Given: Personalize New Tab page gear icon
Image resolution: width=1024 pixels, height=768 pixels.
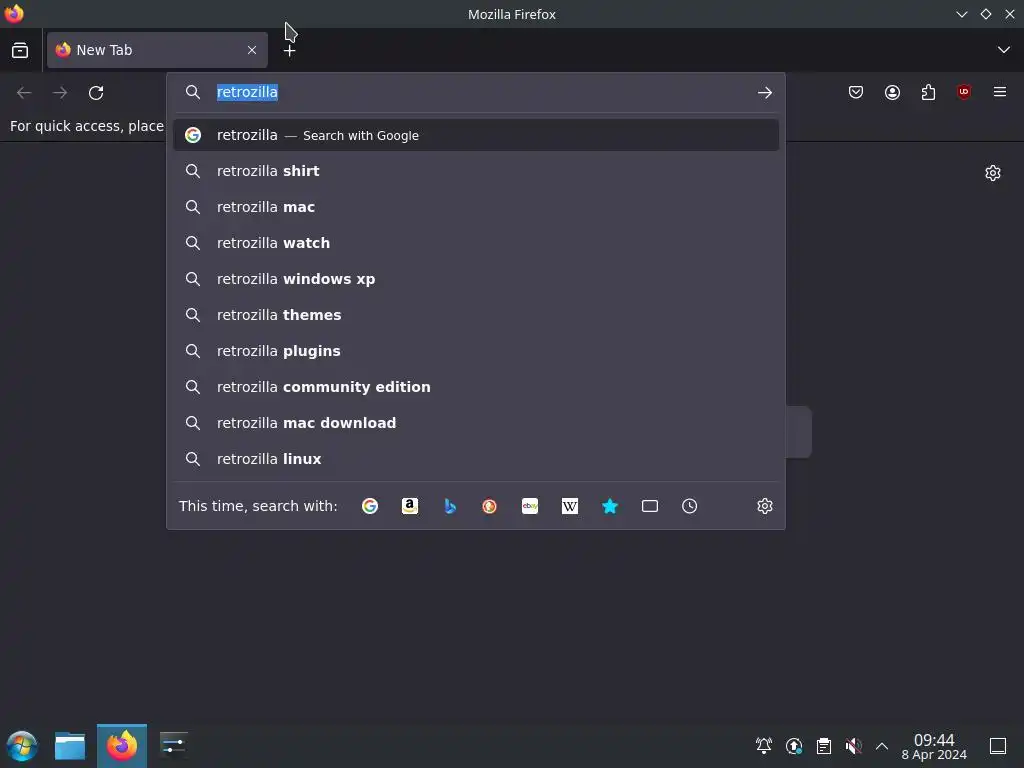Looking at the screenshot, I should coord(993,173).
